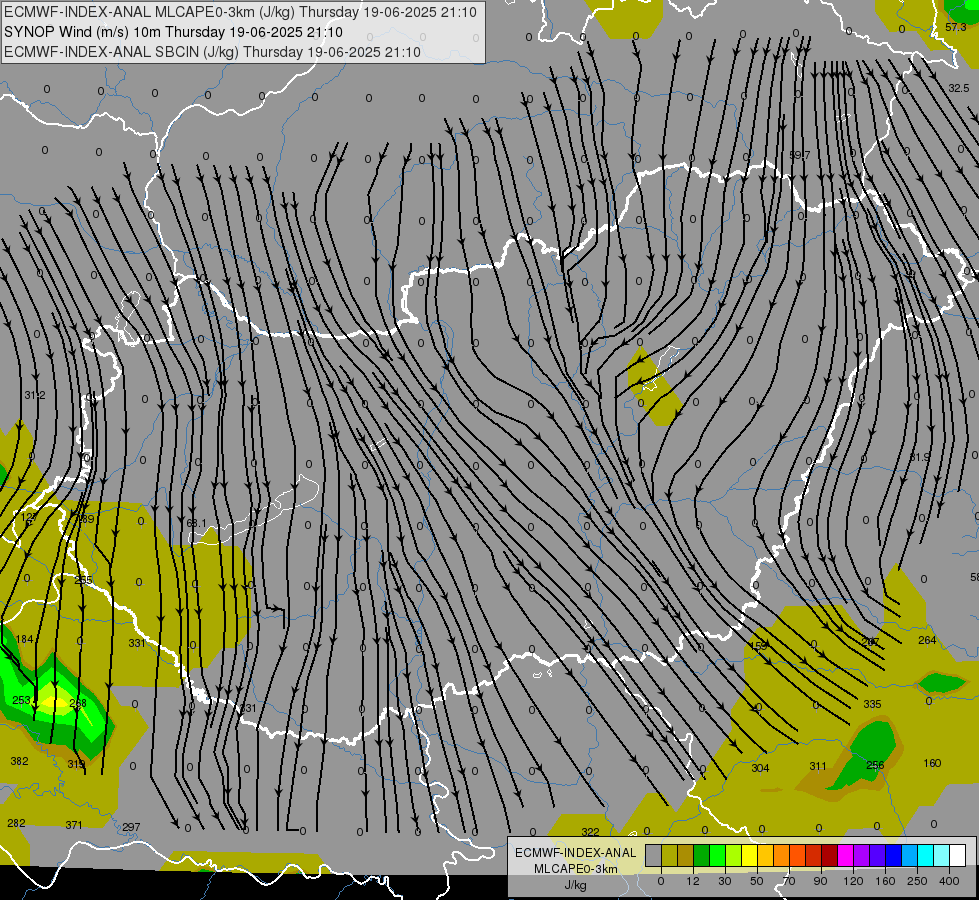Click the 68.1 value on the map
The image size is (979, 900).
(x=196, y=522)
